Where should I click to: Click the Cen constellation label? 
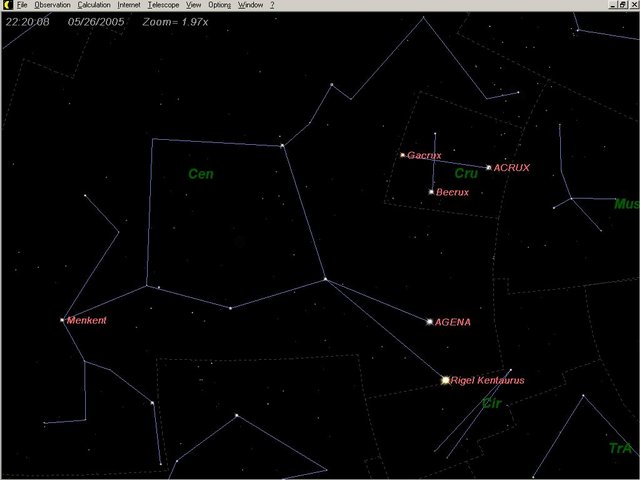point(201,174)
